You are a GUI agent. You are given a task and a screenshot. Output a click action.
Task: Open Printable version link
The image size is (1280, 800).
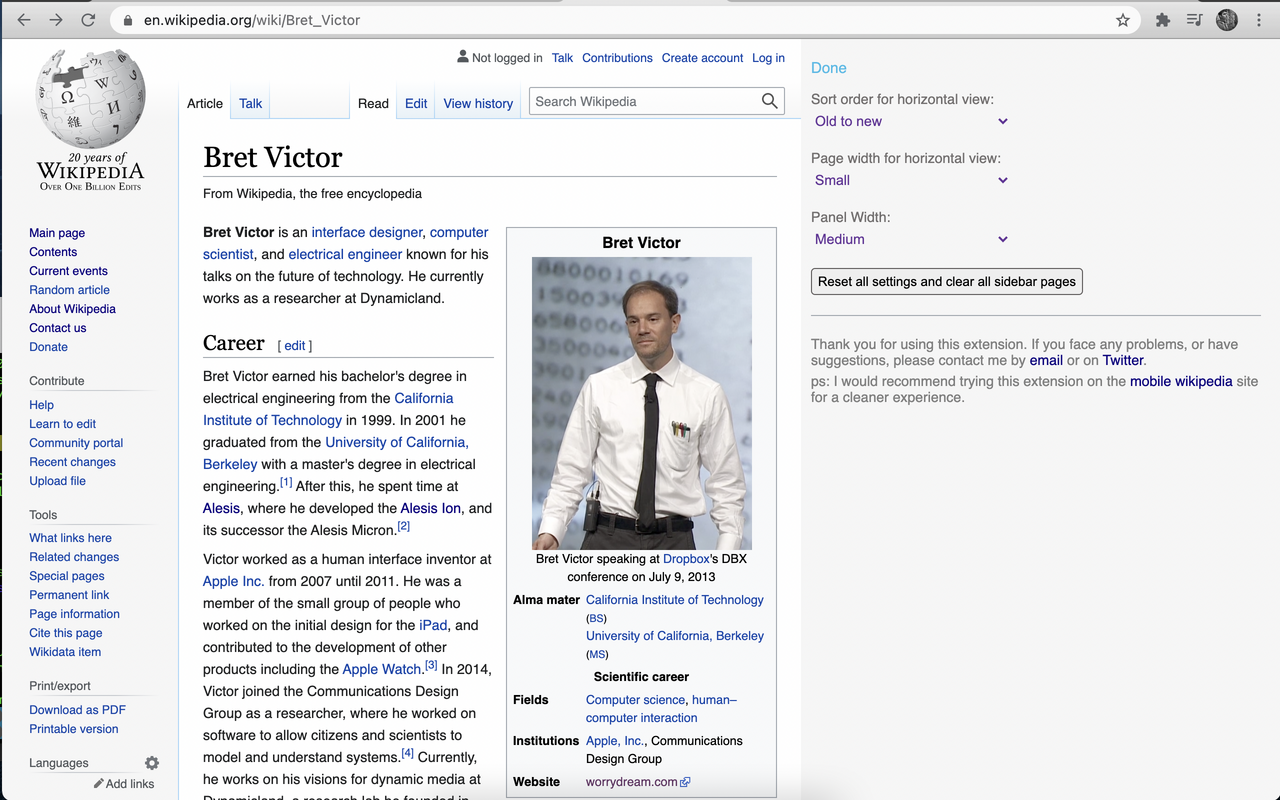click(x=73, y=729)
